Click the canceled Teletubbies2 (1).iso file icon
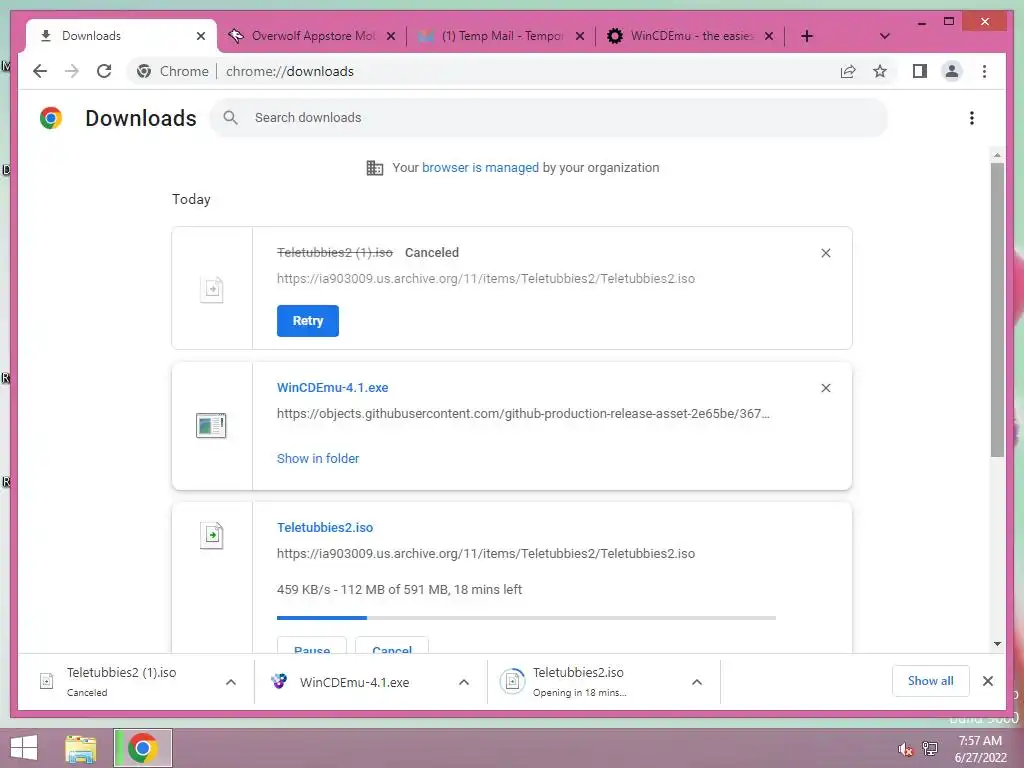The image size is (1024, 768). point(212,289)
